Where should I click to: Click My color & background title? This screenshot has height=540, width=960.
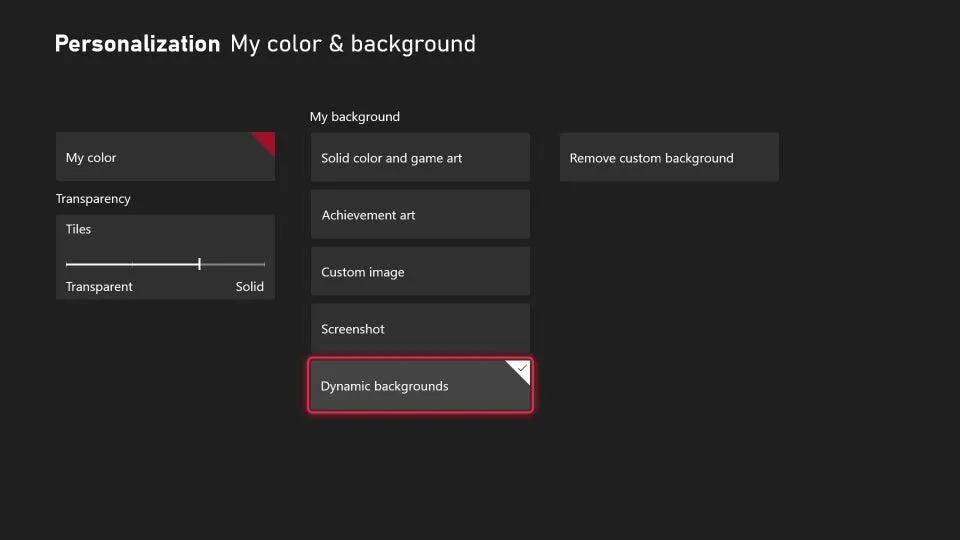pos(353,44)
